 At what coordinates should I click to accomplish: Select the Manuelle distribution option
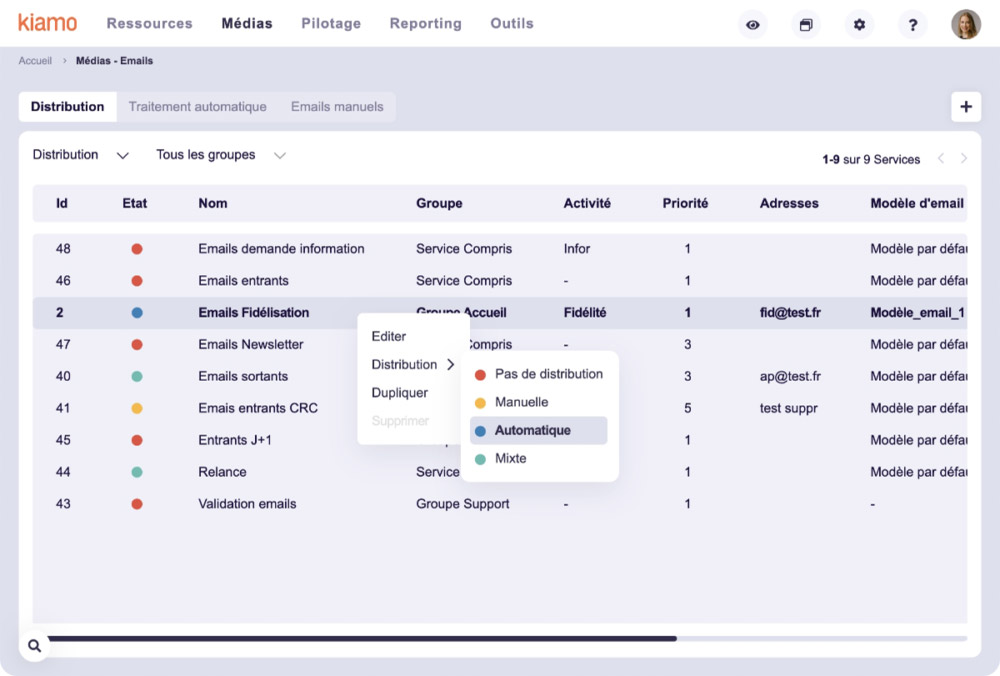click(x=521, y=402)
